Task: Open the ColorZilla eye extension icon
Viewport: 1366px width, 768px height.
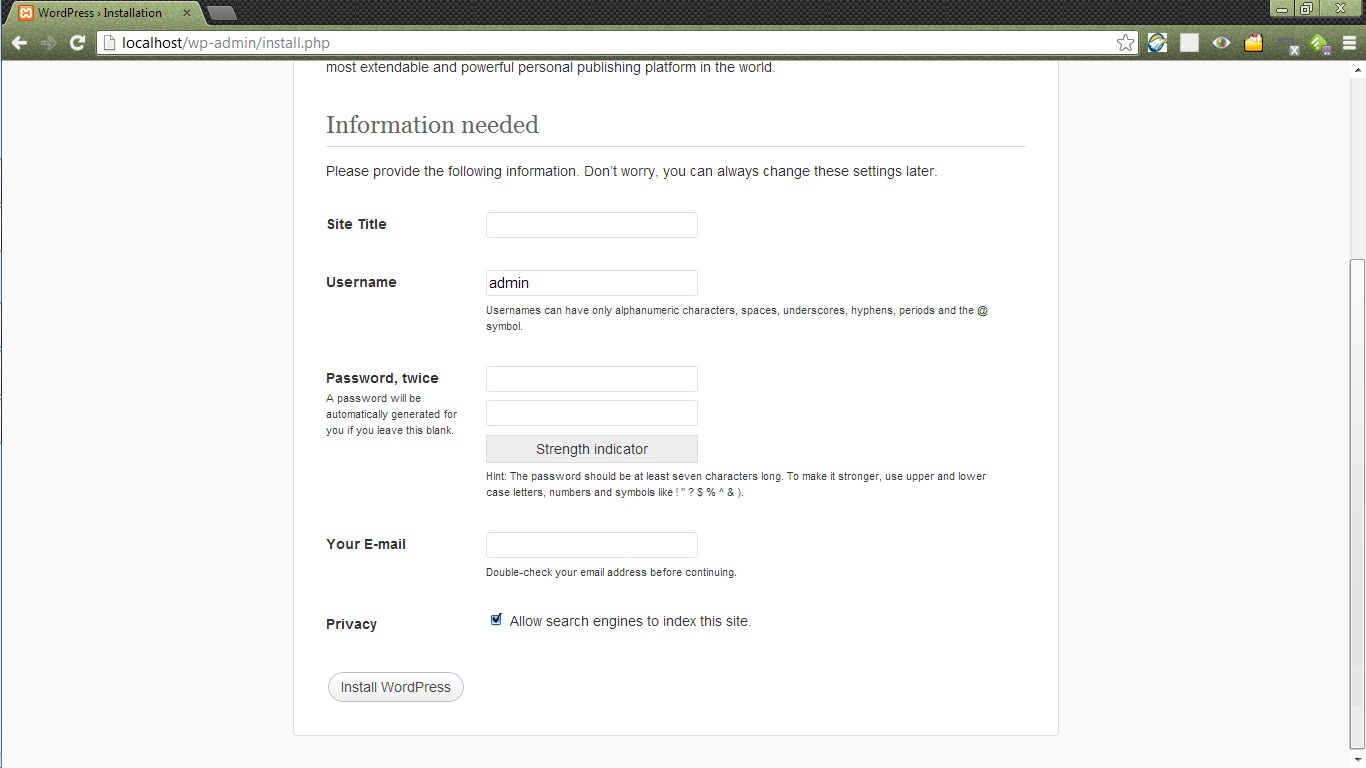Action: pos(1220,43)
